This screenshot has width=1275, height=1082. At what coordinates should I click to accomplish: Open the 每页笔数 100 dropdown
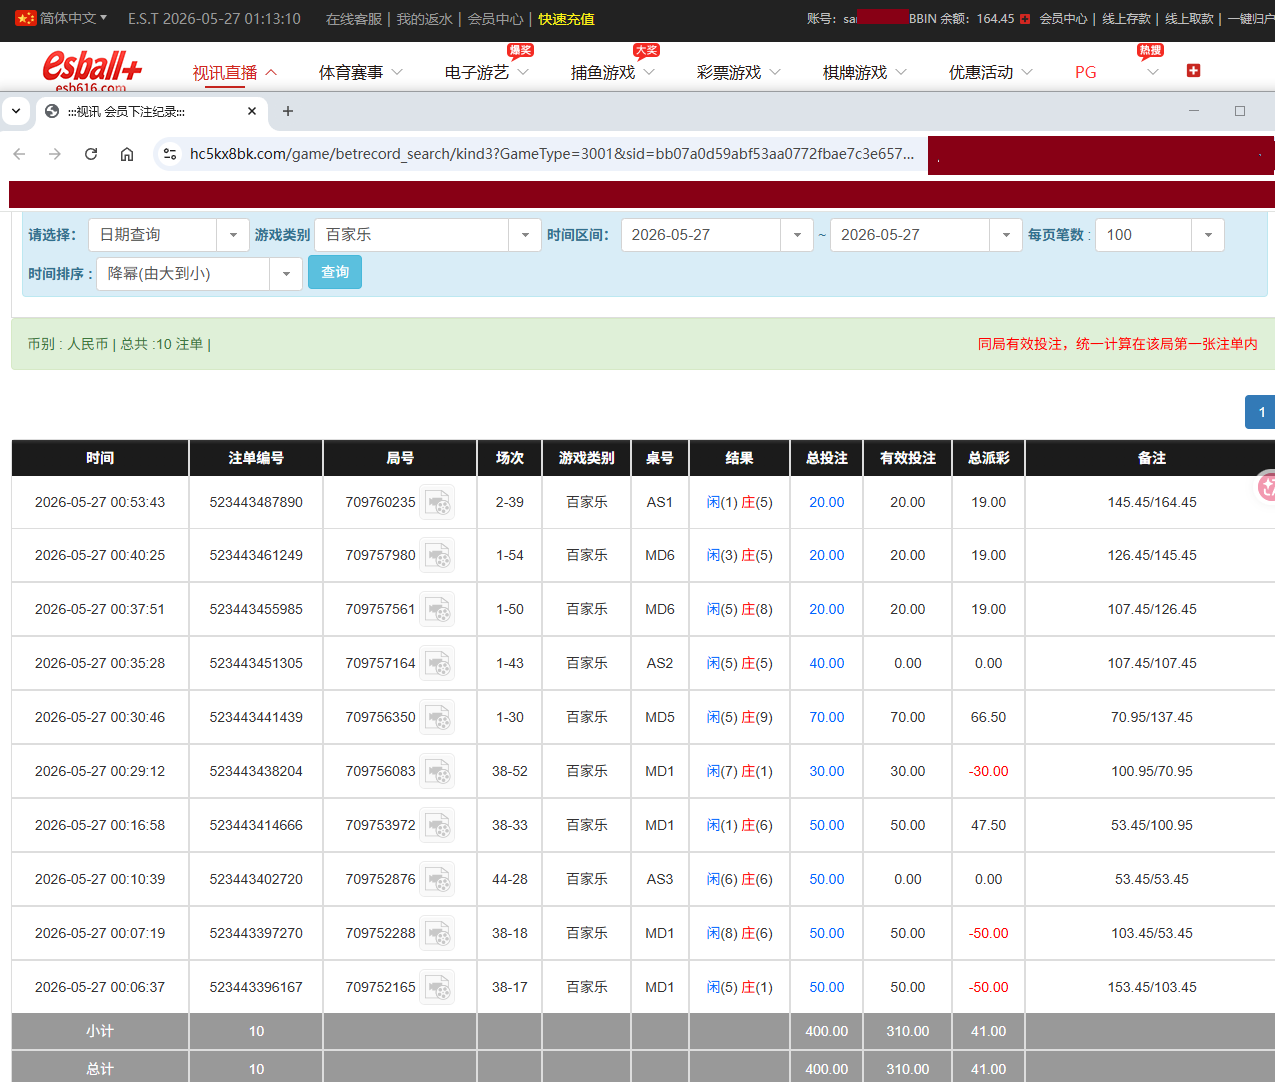(x=1160, y=235)
